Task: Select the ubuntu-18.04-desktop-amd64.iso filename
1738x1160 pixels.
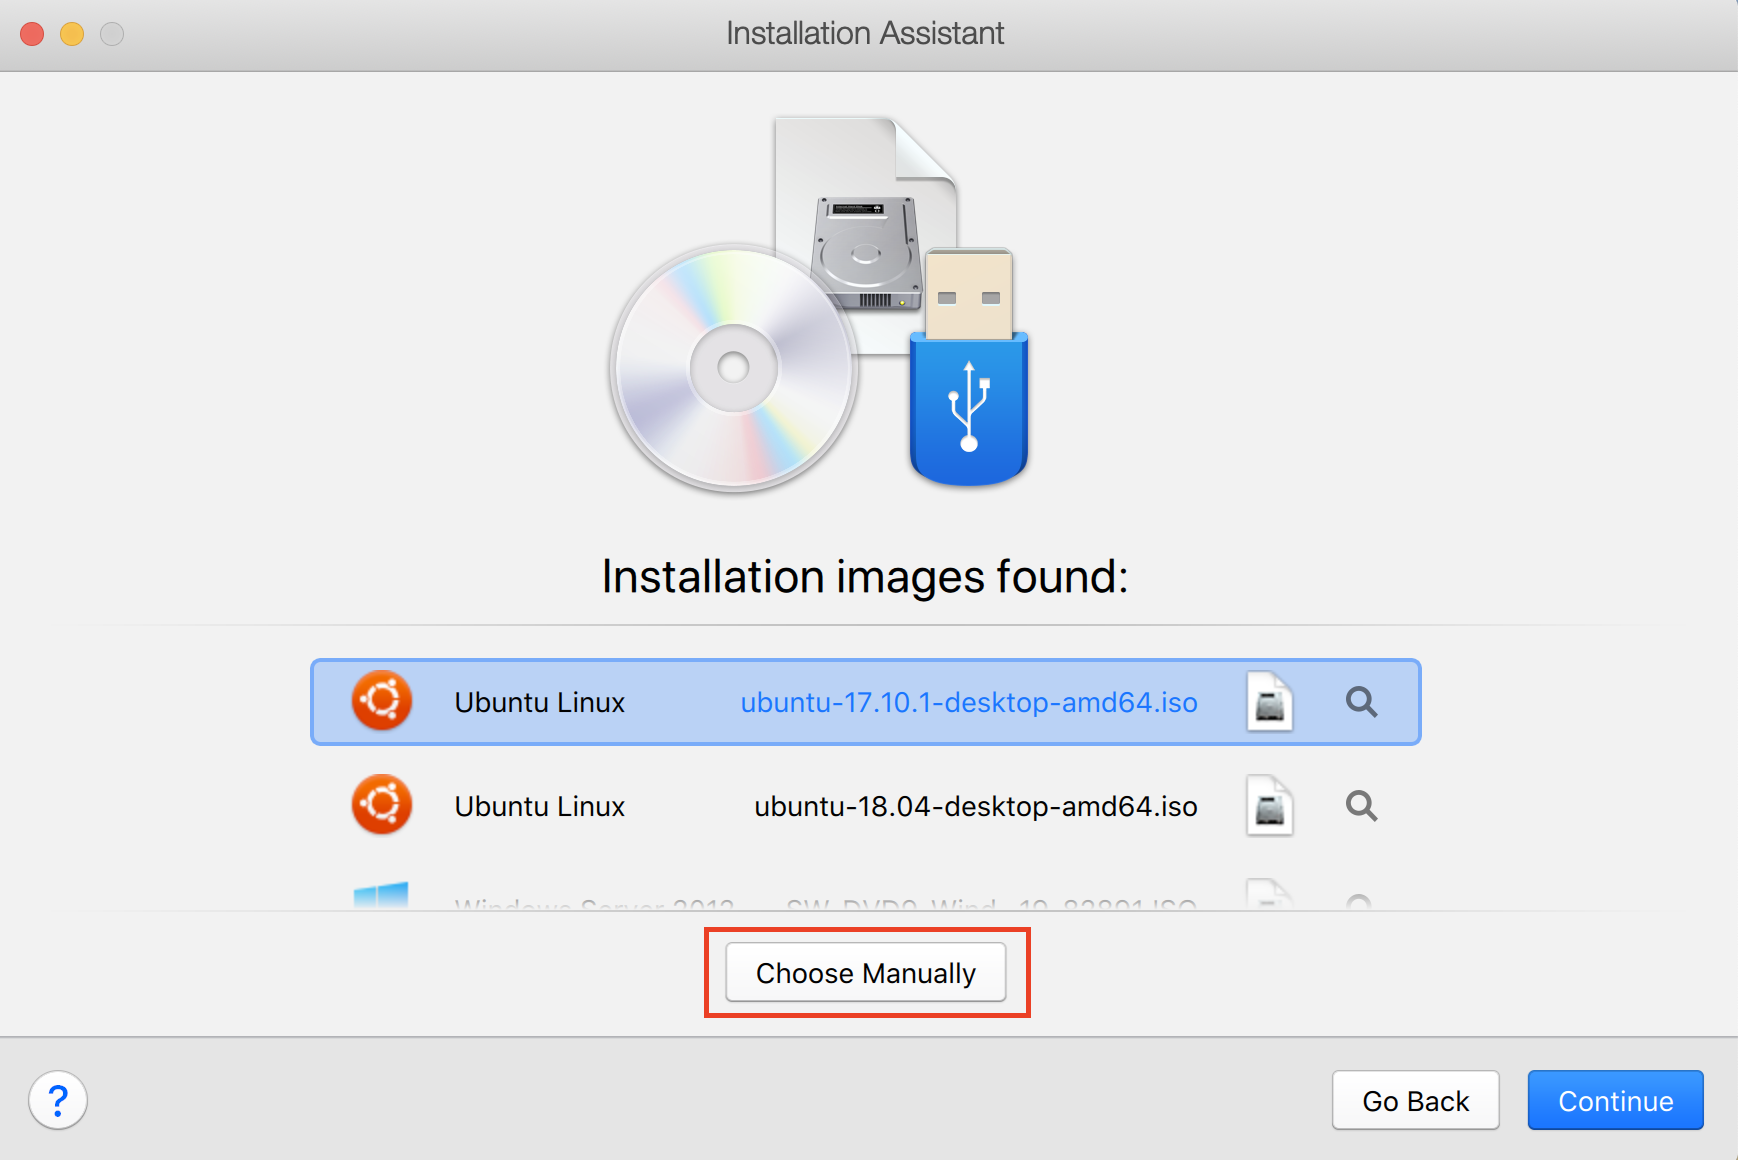Action: 975,806
